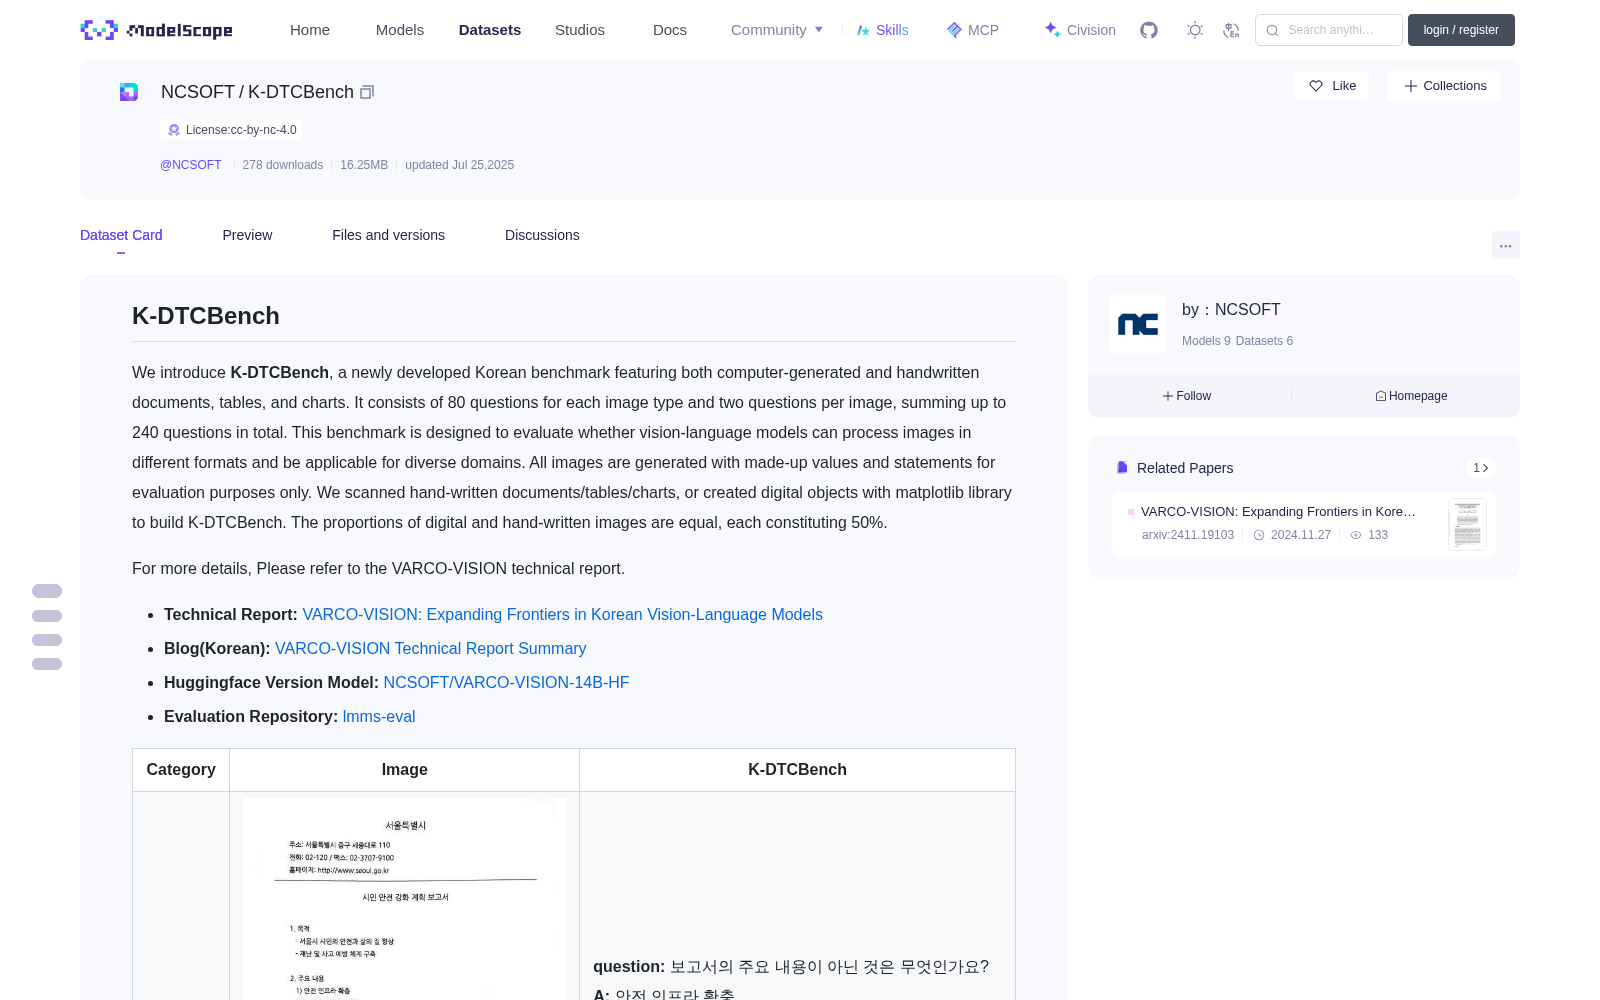Click 'updated Jul 25,2025' text
1600x1000 pixels.
click(459, 165)
